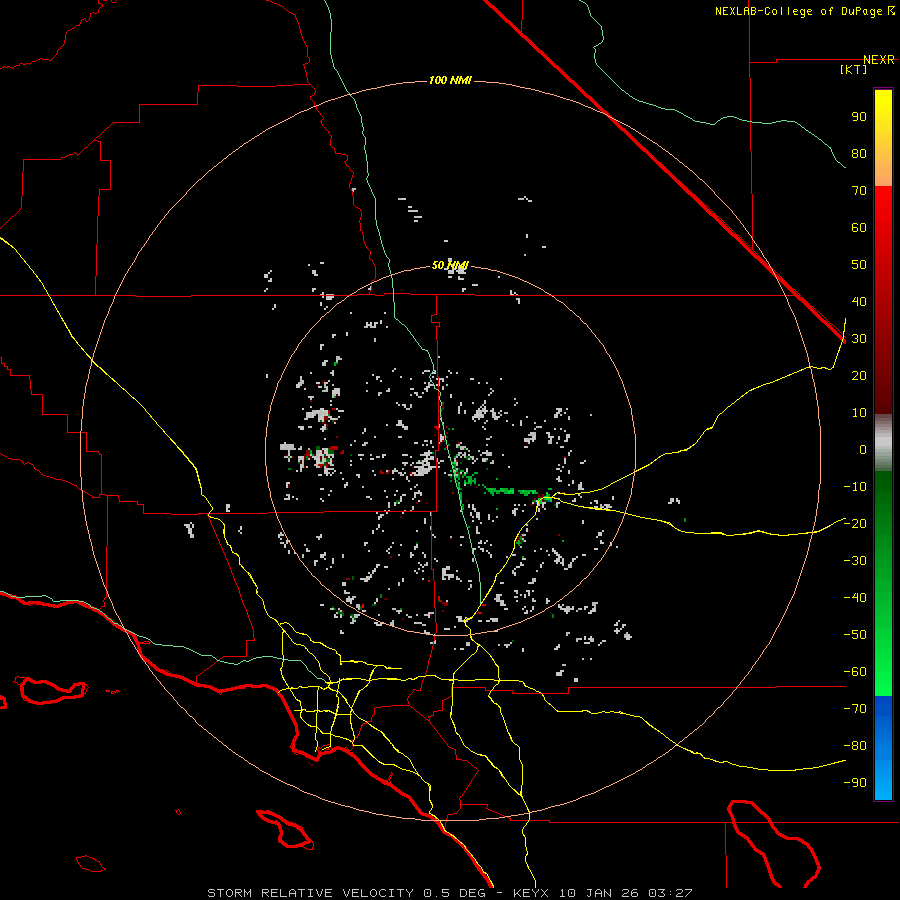Viewport: 900px width, 900px height.
Task: Click the blue segment of the color bar
Action: point(883,745)
